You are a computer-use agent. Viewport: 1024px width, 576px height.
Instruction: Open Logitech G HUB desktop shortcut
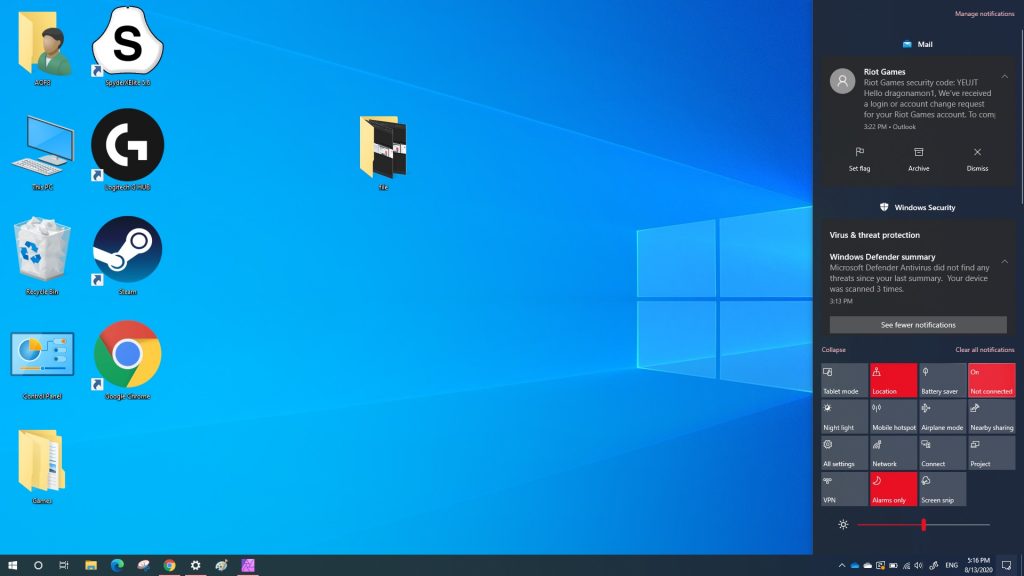point(127,150)
